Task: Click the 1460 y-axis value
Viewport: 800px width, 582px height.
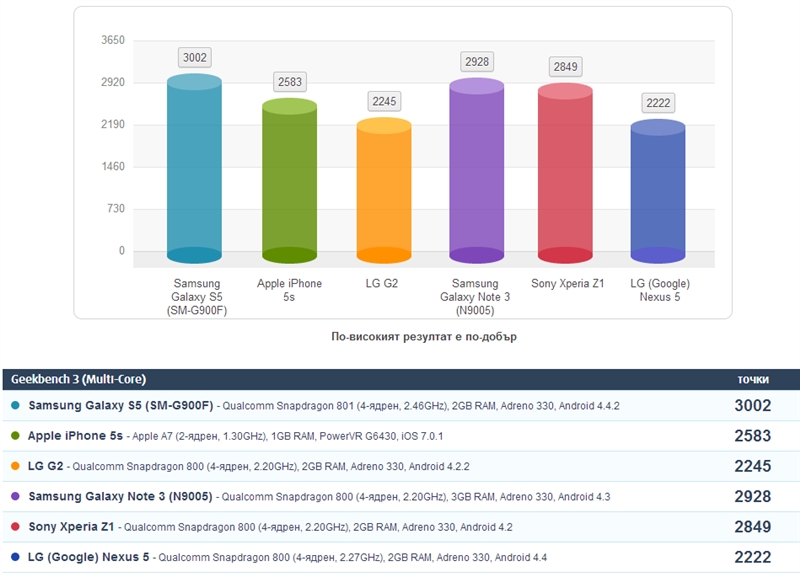Action: [x=113, y=166]
